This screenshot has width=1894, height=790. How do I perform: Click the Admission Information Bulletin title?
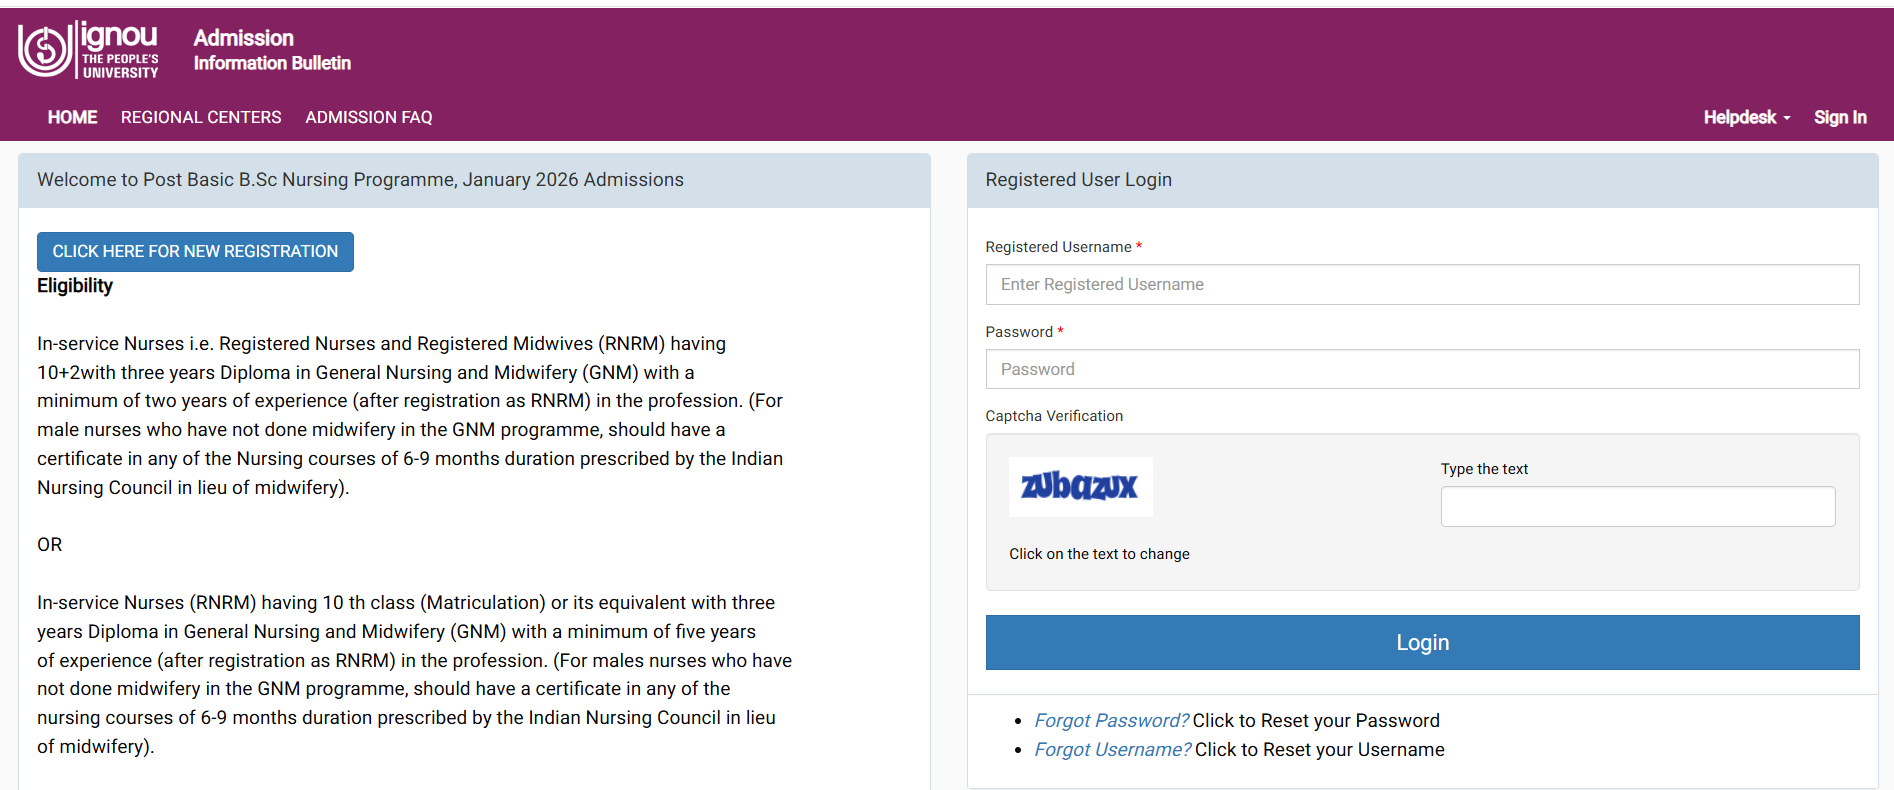(272, 50)
